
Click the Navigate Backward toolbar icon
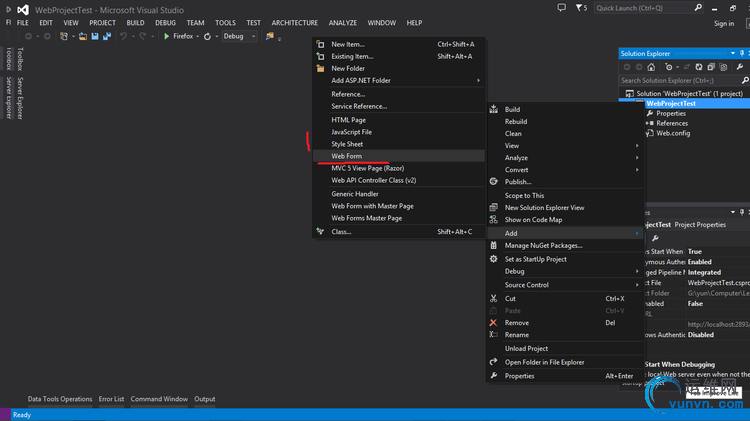(x=28, y=36)
